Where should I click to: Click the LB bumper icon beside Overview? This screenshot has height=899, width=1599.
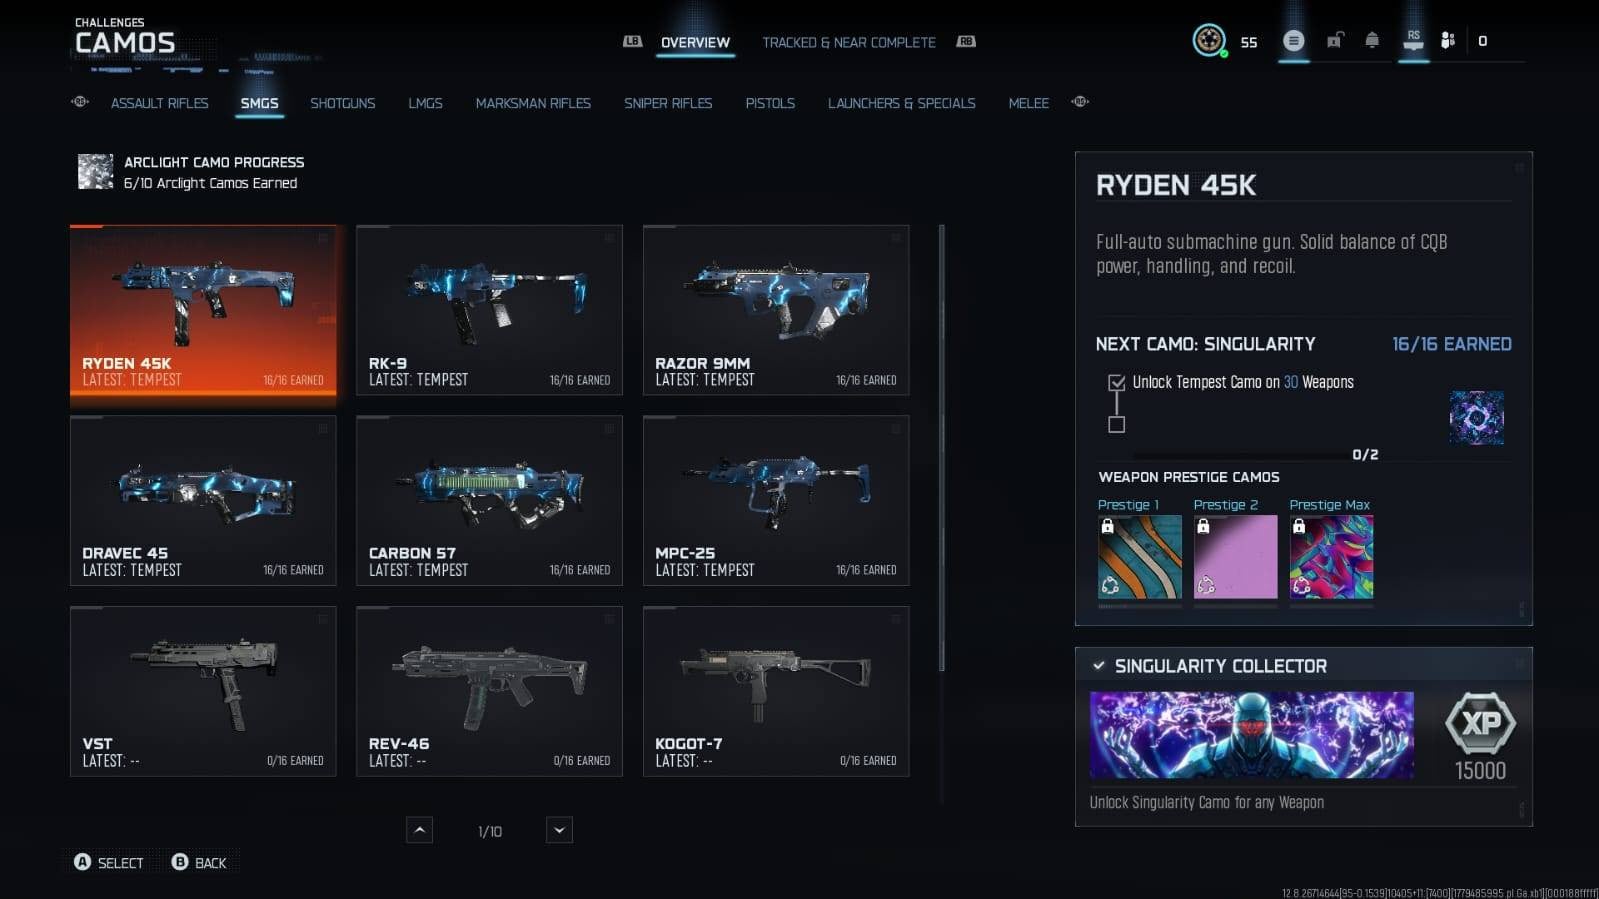(x=632, y=41)
